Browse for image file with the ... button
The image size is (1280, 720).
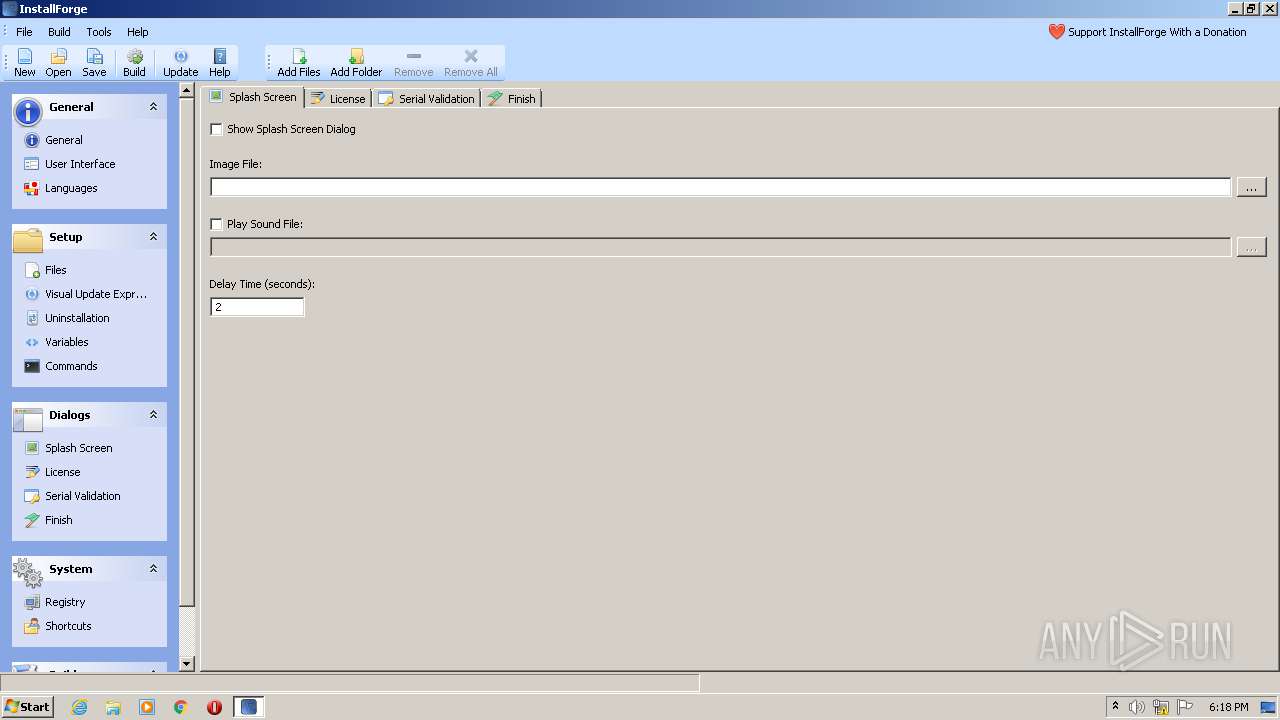pyautogui.click(x=1251, y=187)
